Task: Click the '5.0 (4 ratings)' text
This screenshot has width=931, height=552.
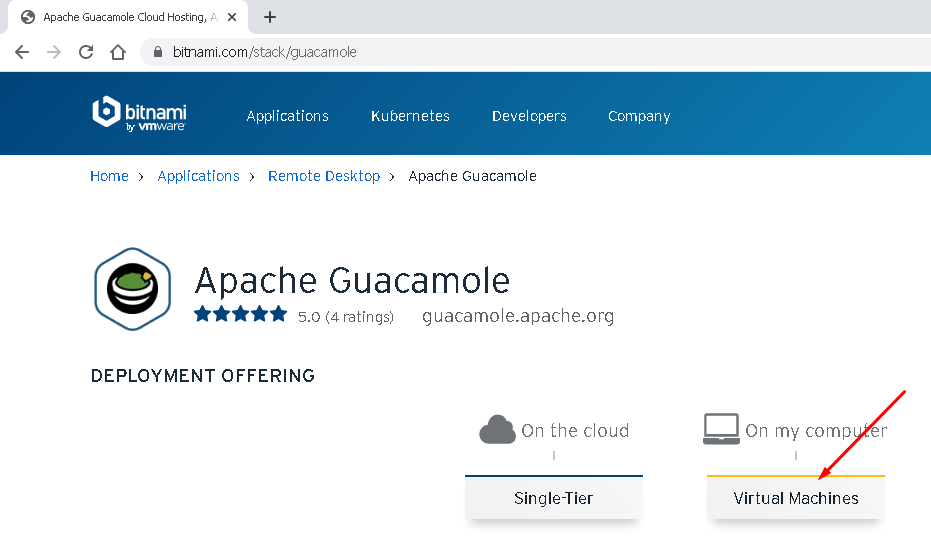Action: (346, 317)
